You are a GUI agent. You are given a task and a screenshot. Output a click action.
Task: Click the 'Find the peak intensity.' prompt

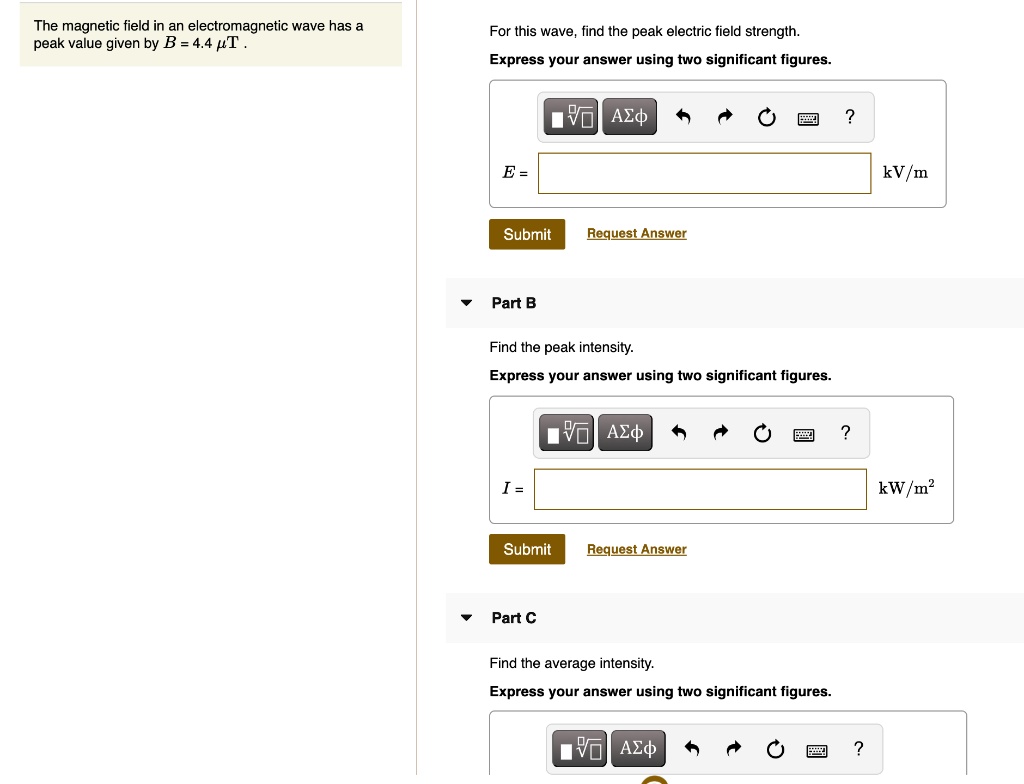tap(562, 348)
